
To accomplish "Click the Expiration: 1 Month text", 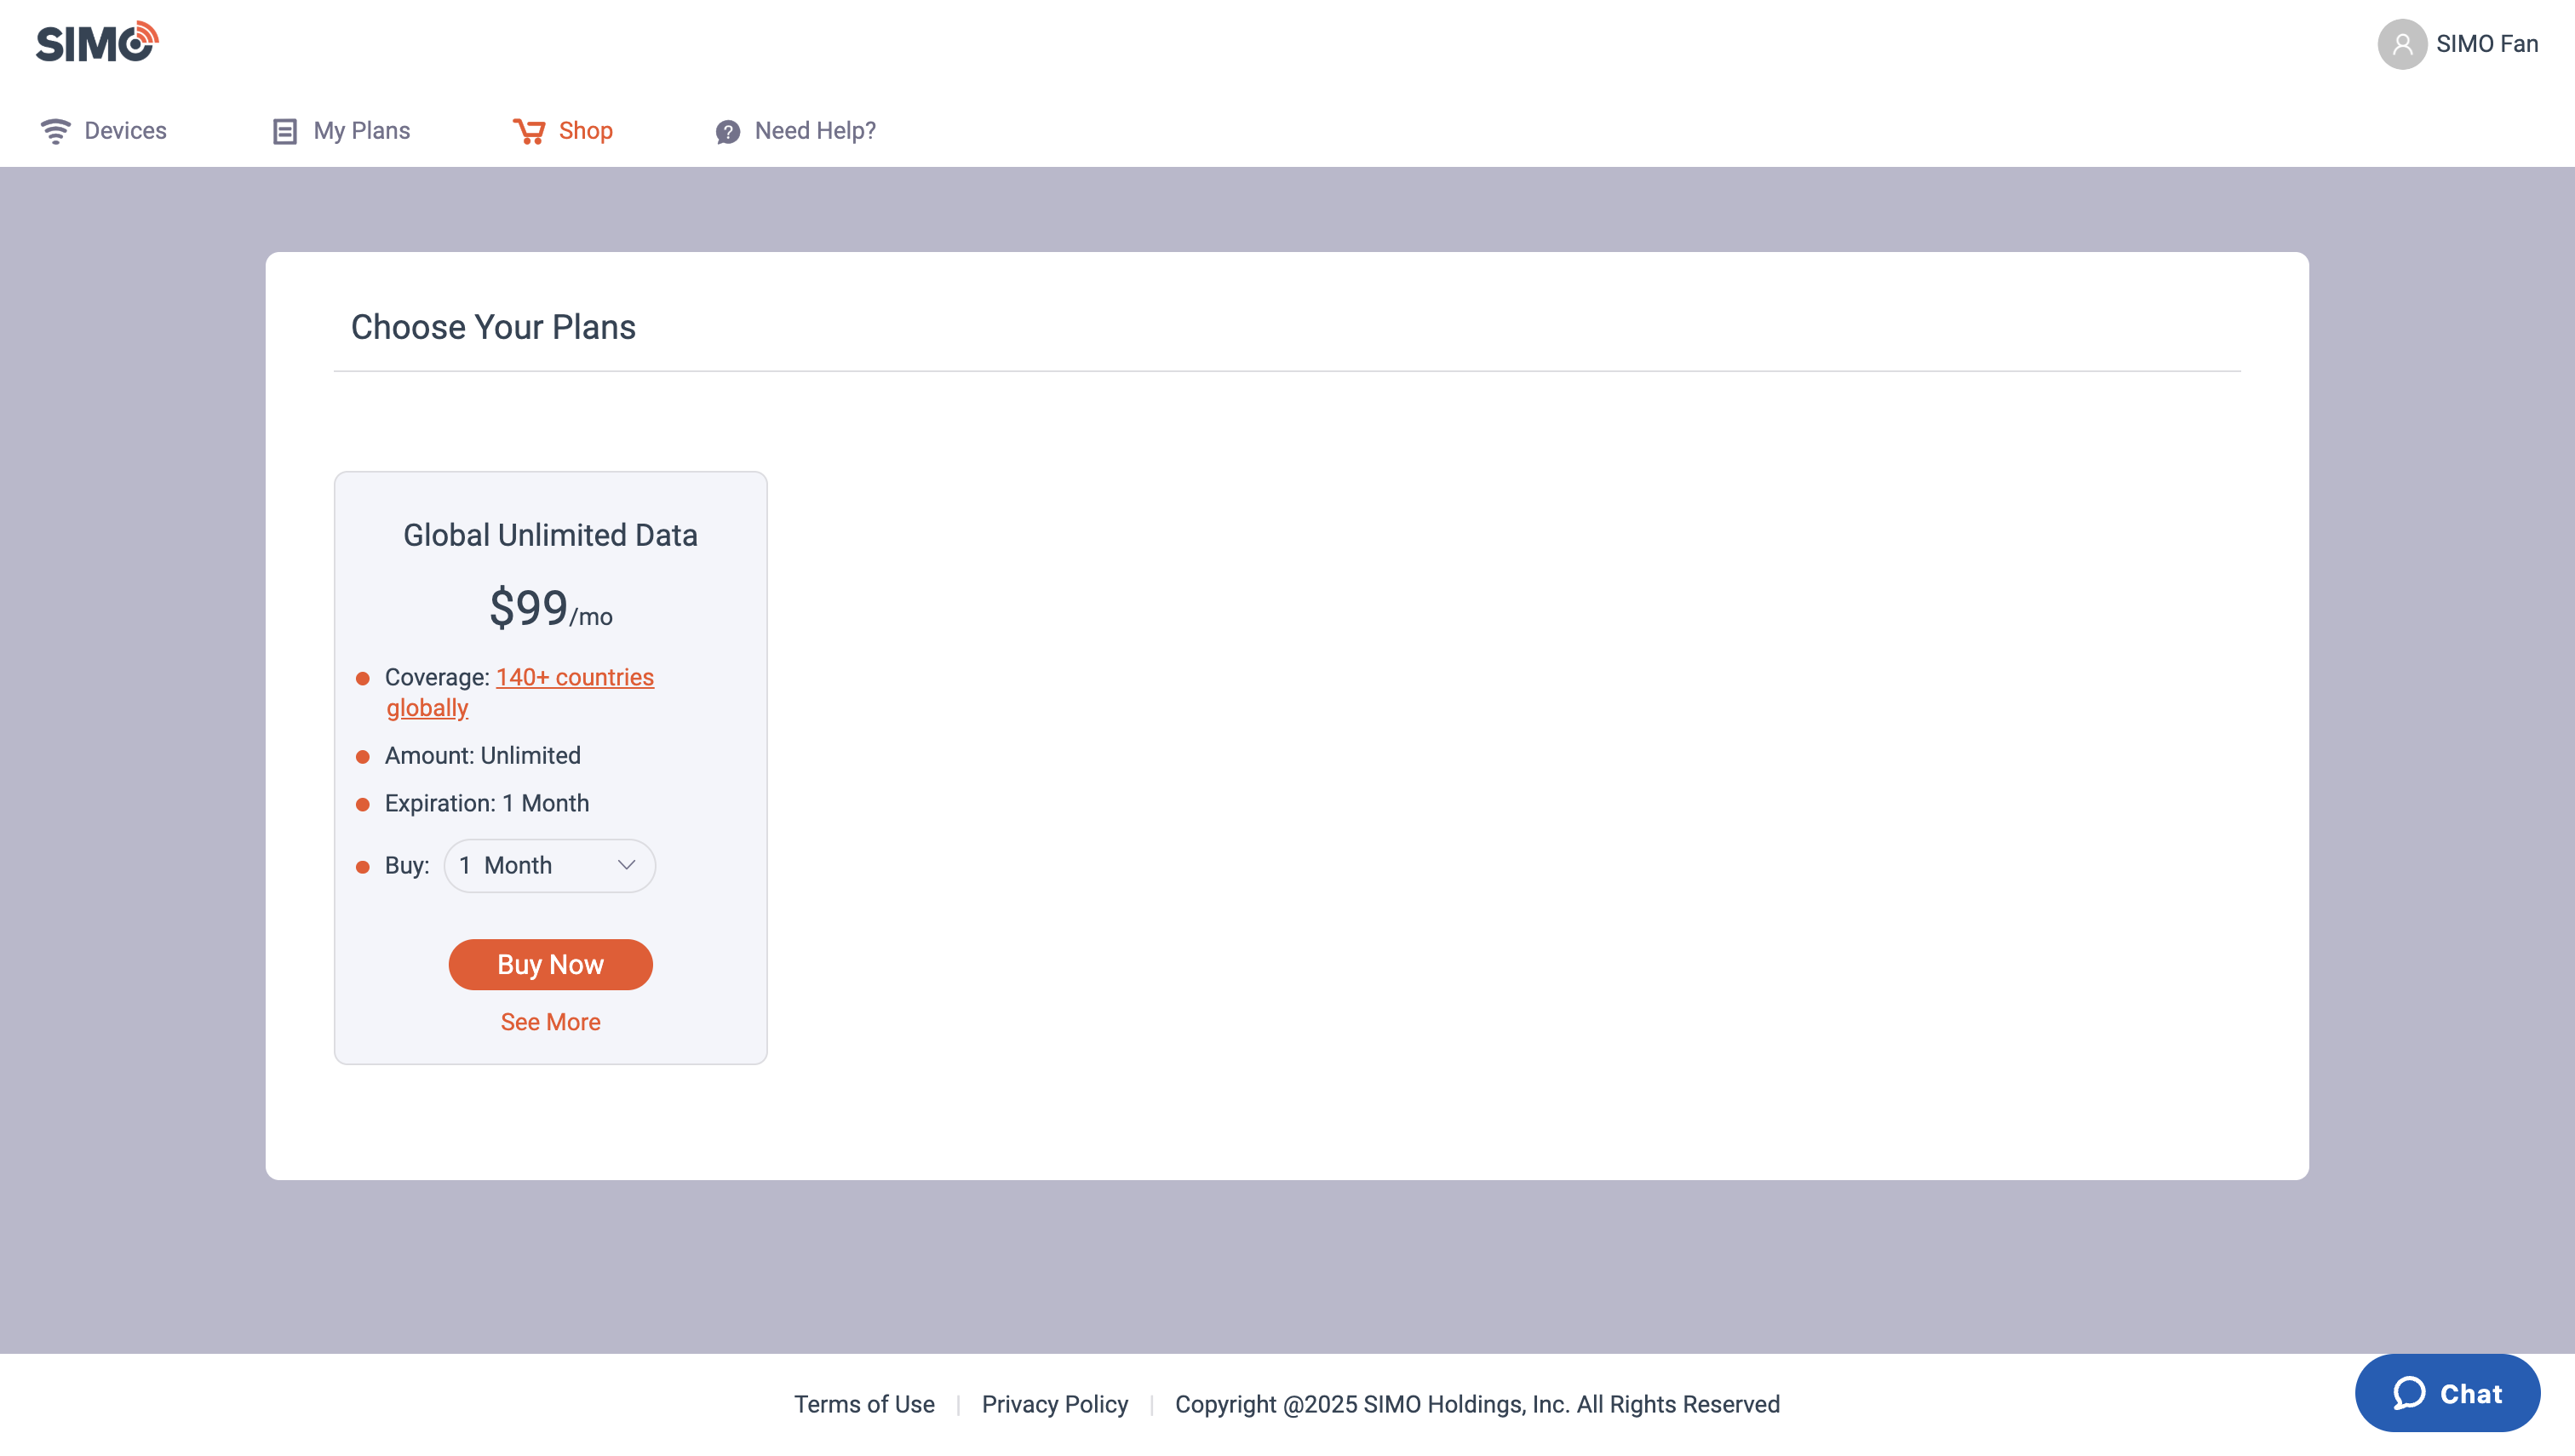I will pyautogui.click(x=487, y=804).
